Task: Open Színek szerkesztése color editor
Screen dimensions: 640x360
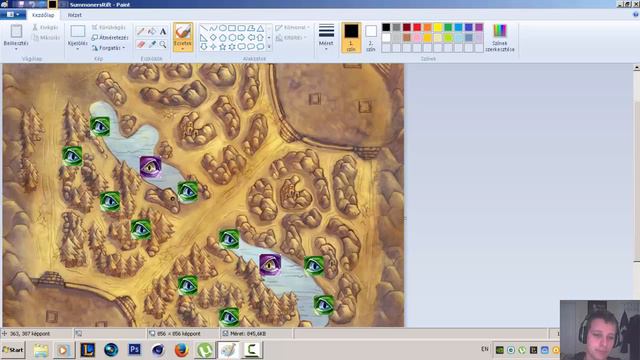Action: (500, 38)
